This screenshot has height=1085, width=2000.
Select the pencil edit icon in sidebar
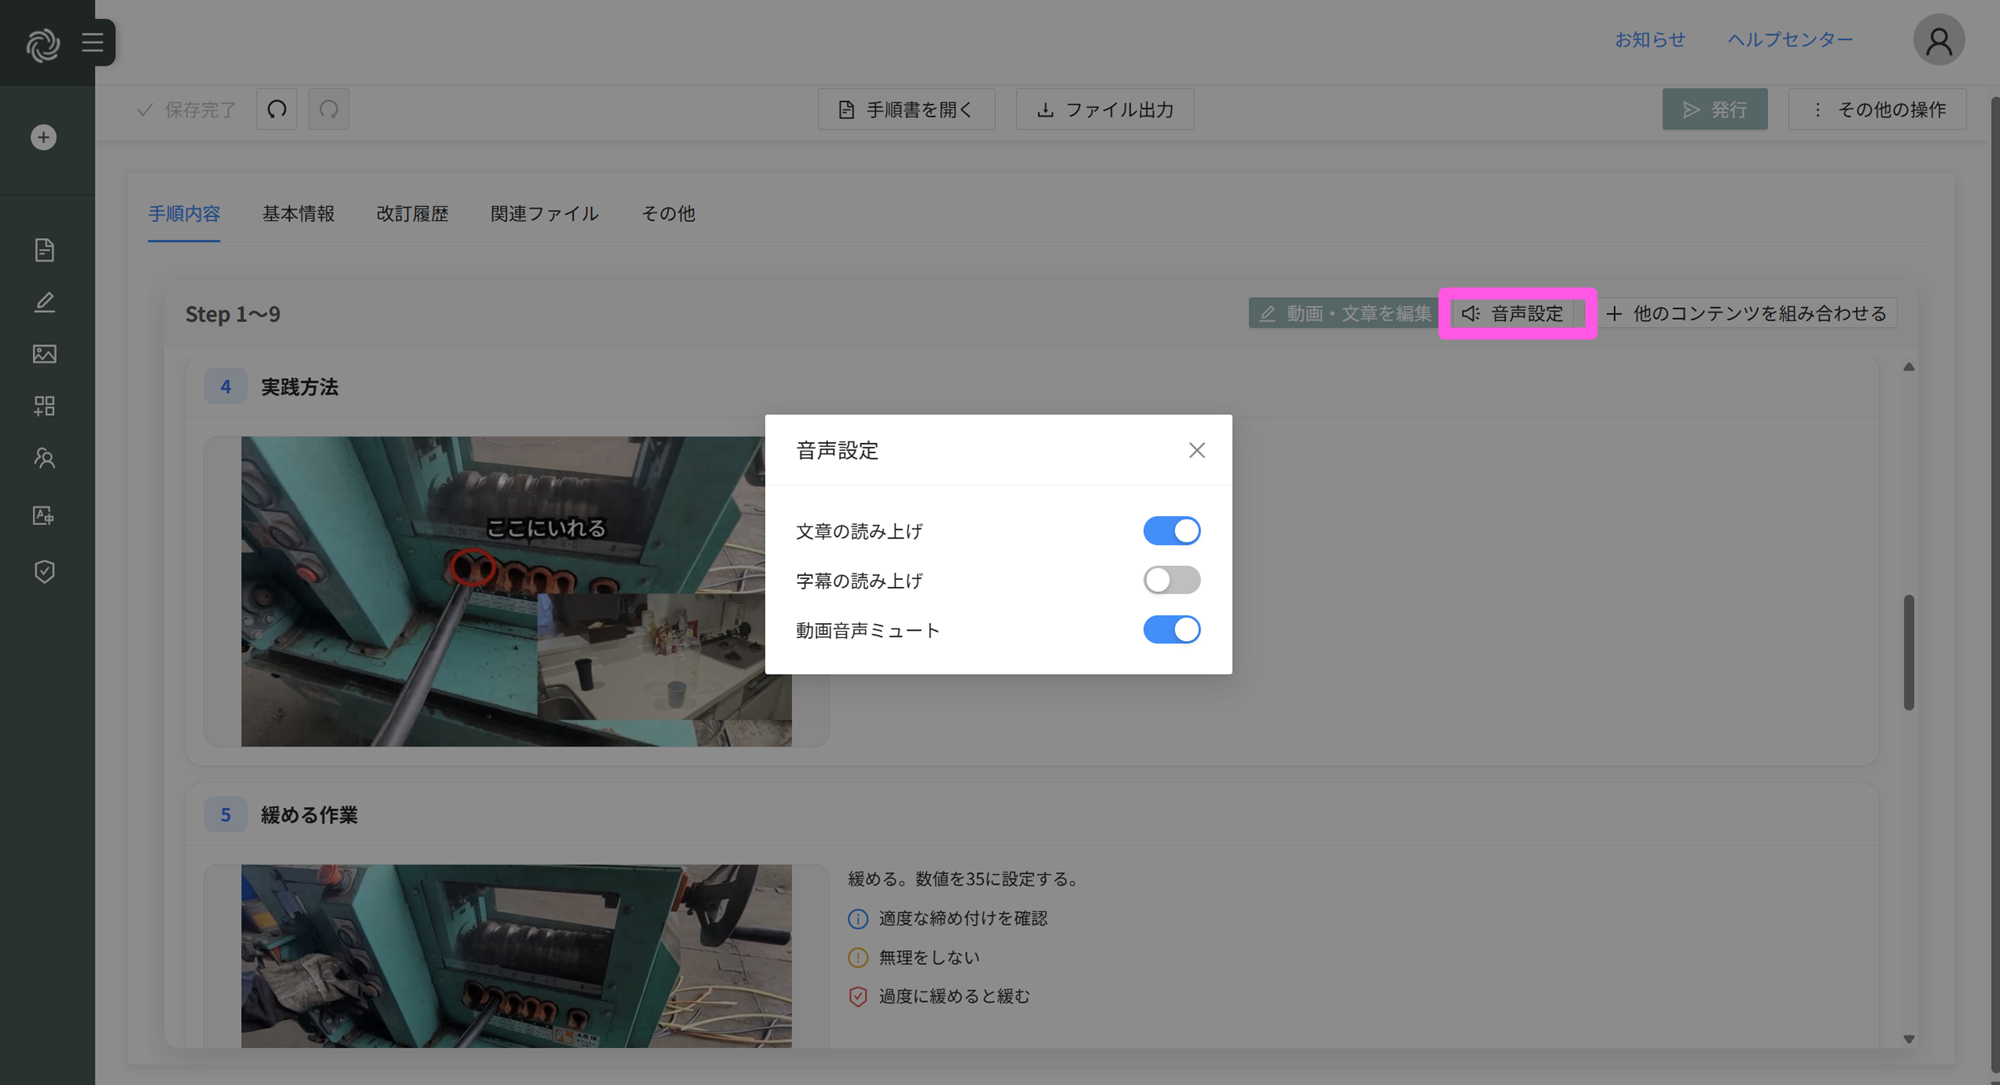pos(44,302)
